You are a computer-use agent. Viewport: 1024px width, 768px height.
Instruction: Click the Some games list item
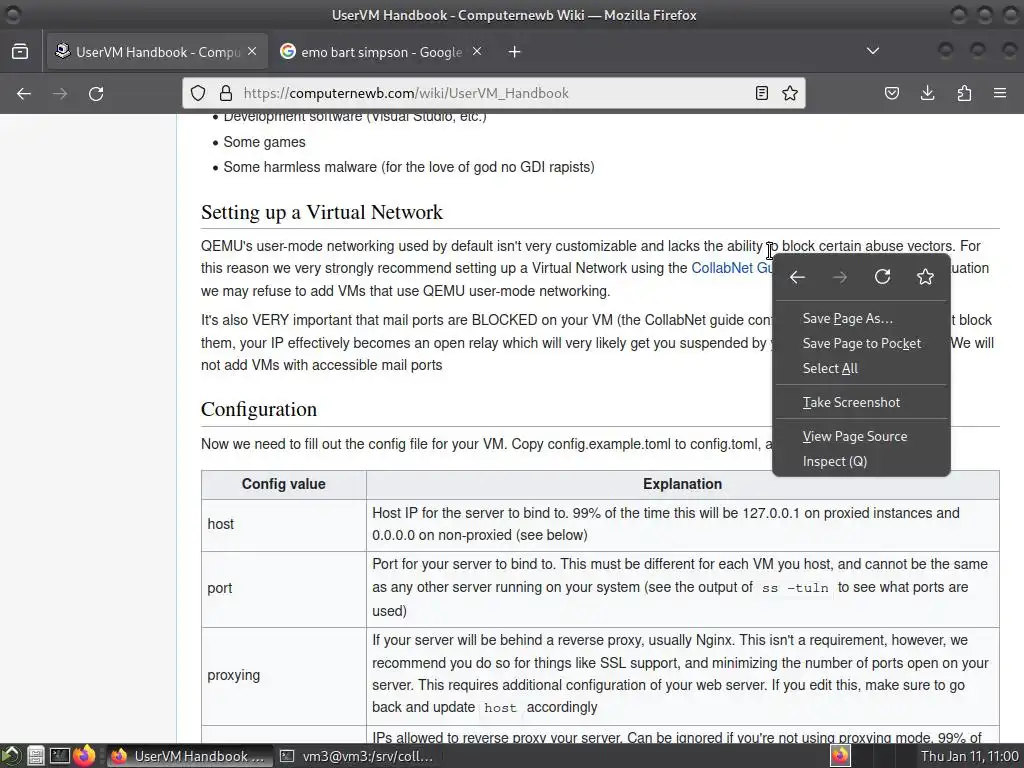pos(264,142)
